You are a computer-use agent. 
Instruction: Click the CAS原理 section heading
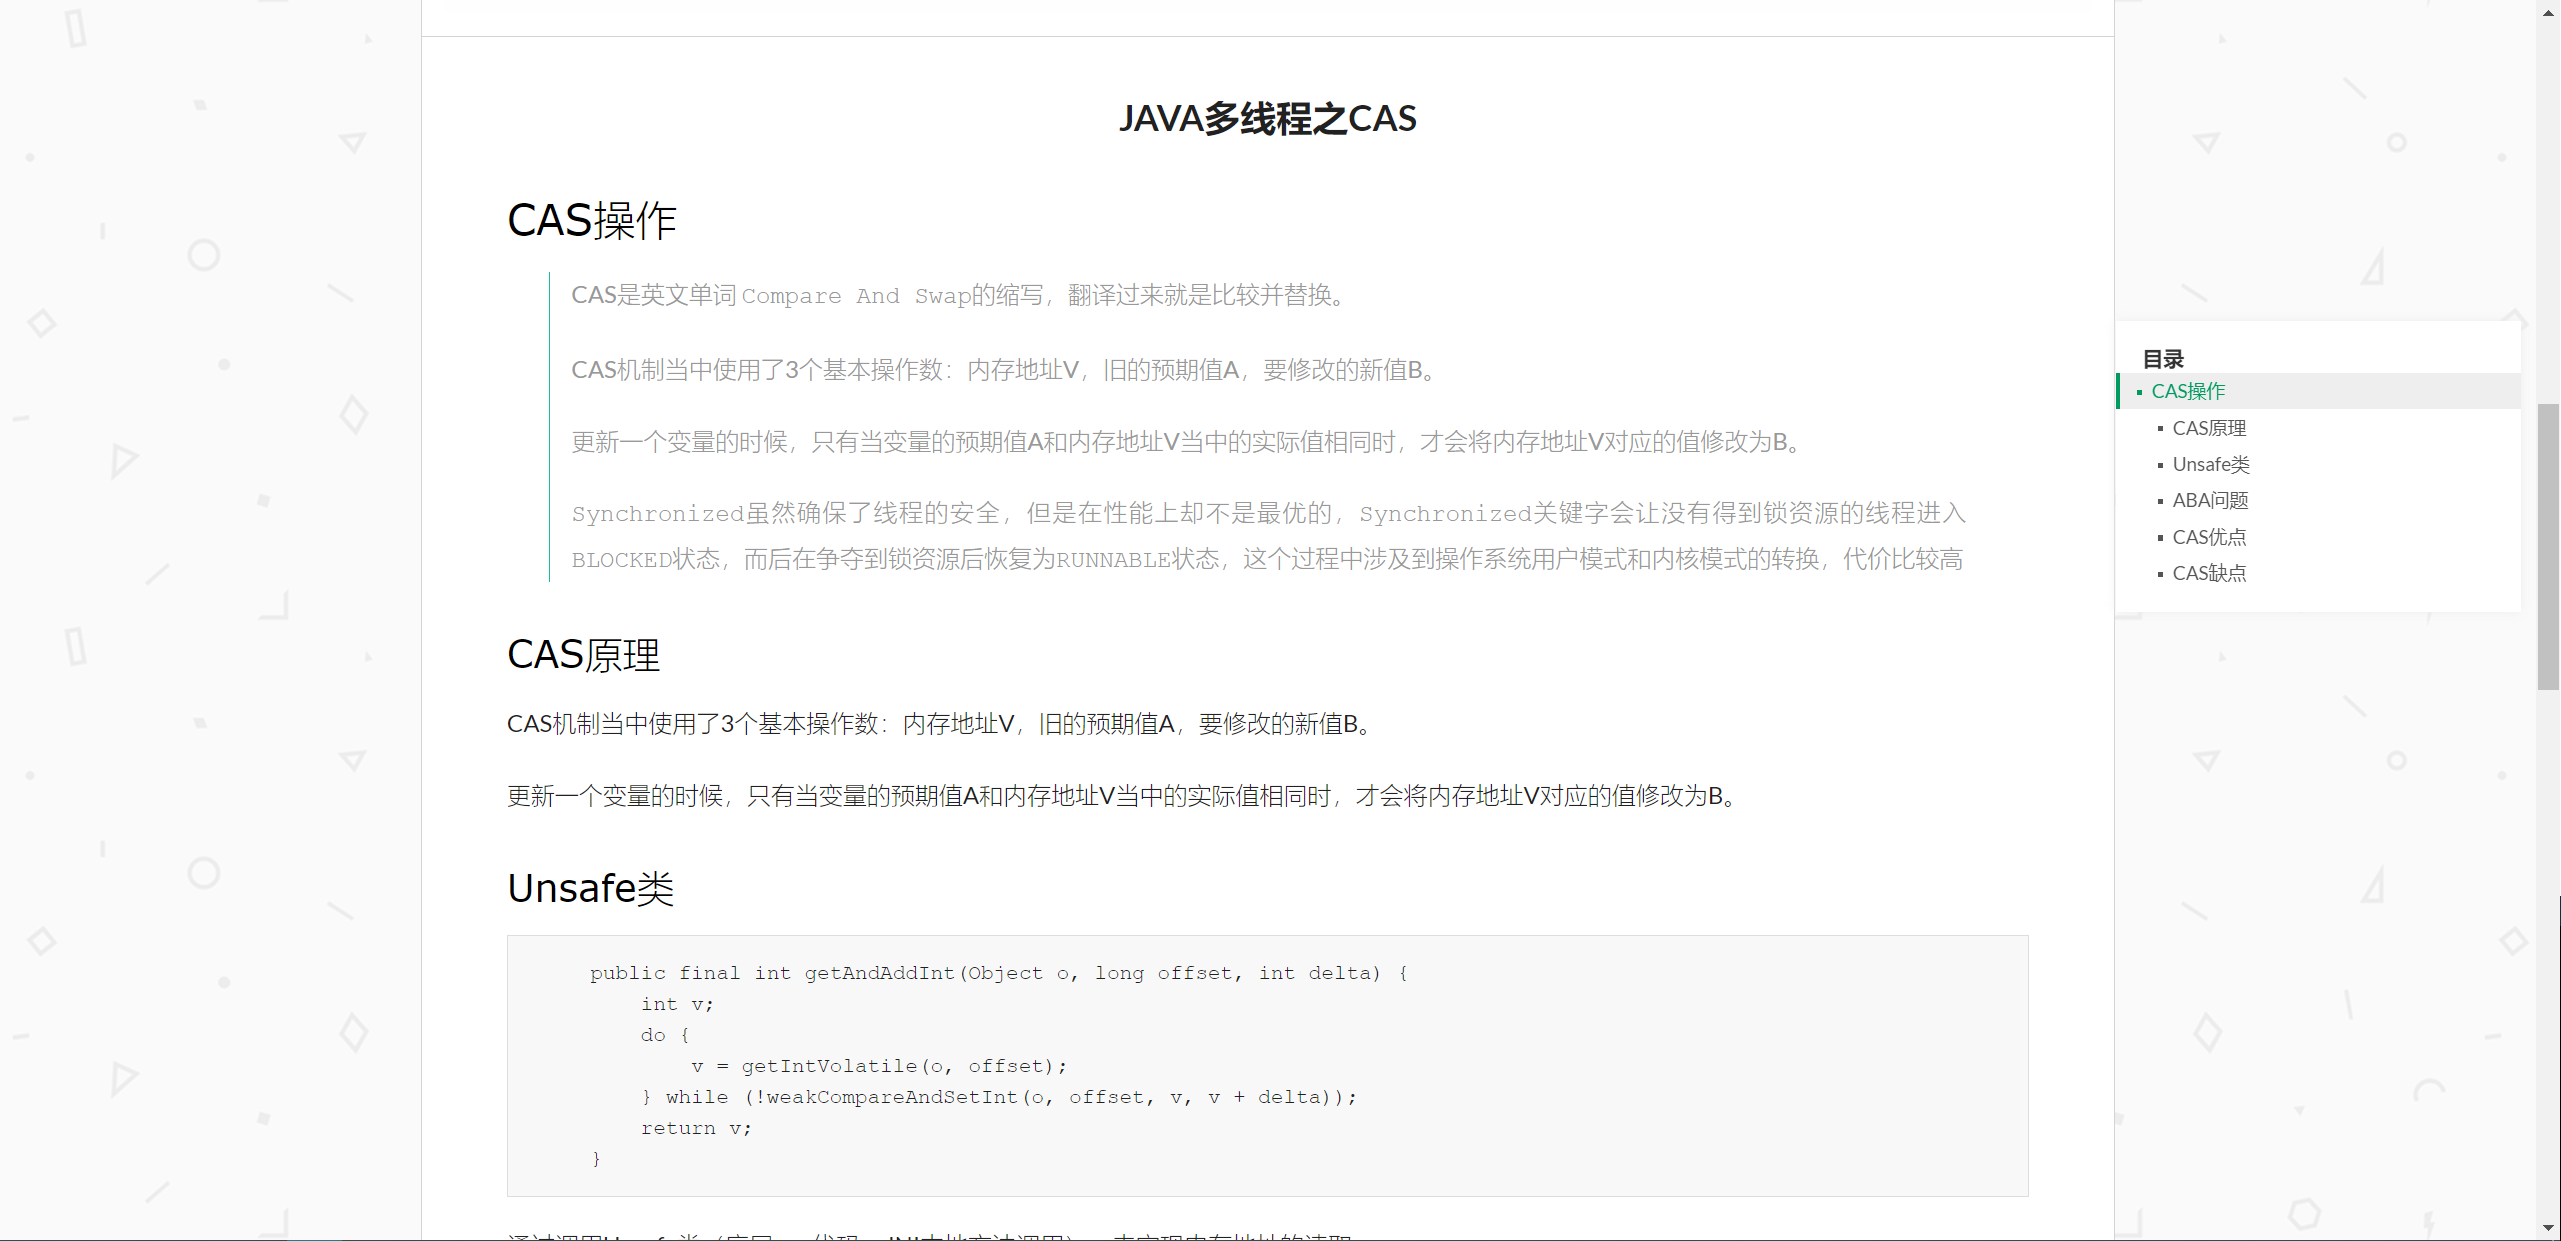pos(584,655)
